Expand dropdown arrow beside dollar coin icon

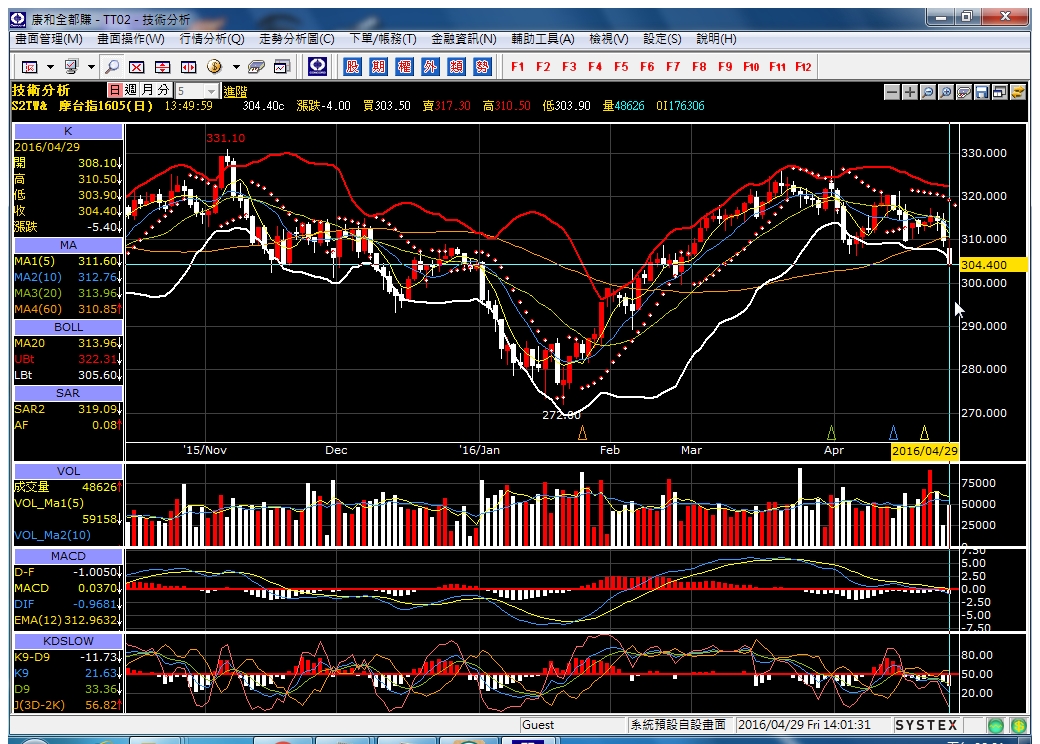tap(235, 67)
